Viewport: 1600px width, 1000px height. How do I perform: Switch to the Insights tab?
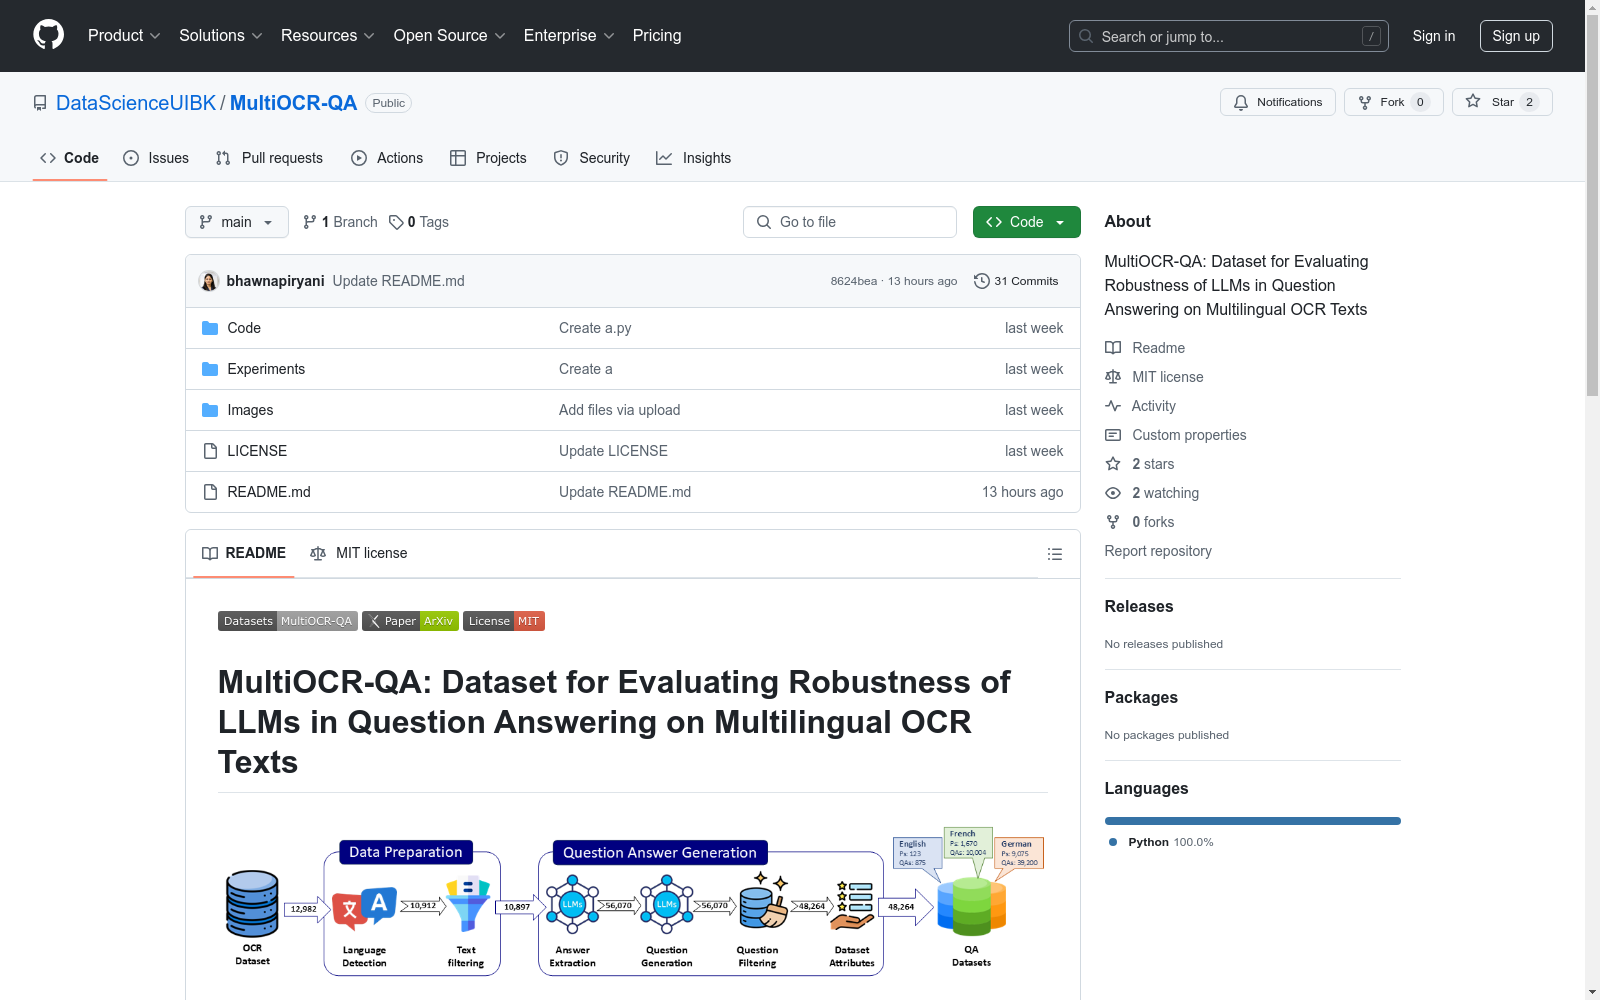(693, 158)
